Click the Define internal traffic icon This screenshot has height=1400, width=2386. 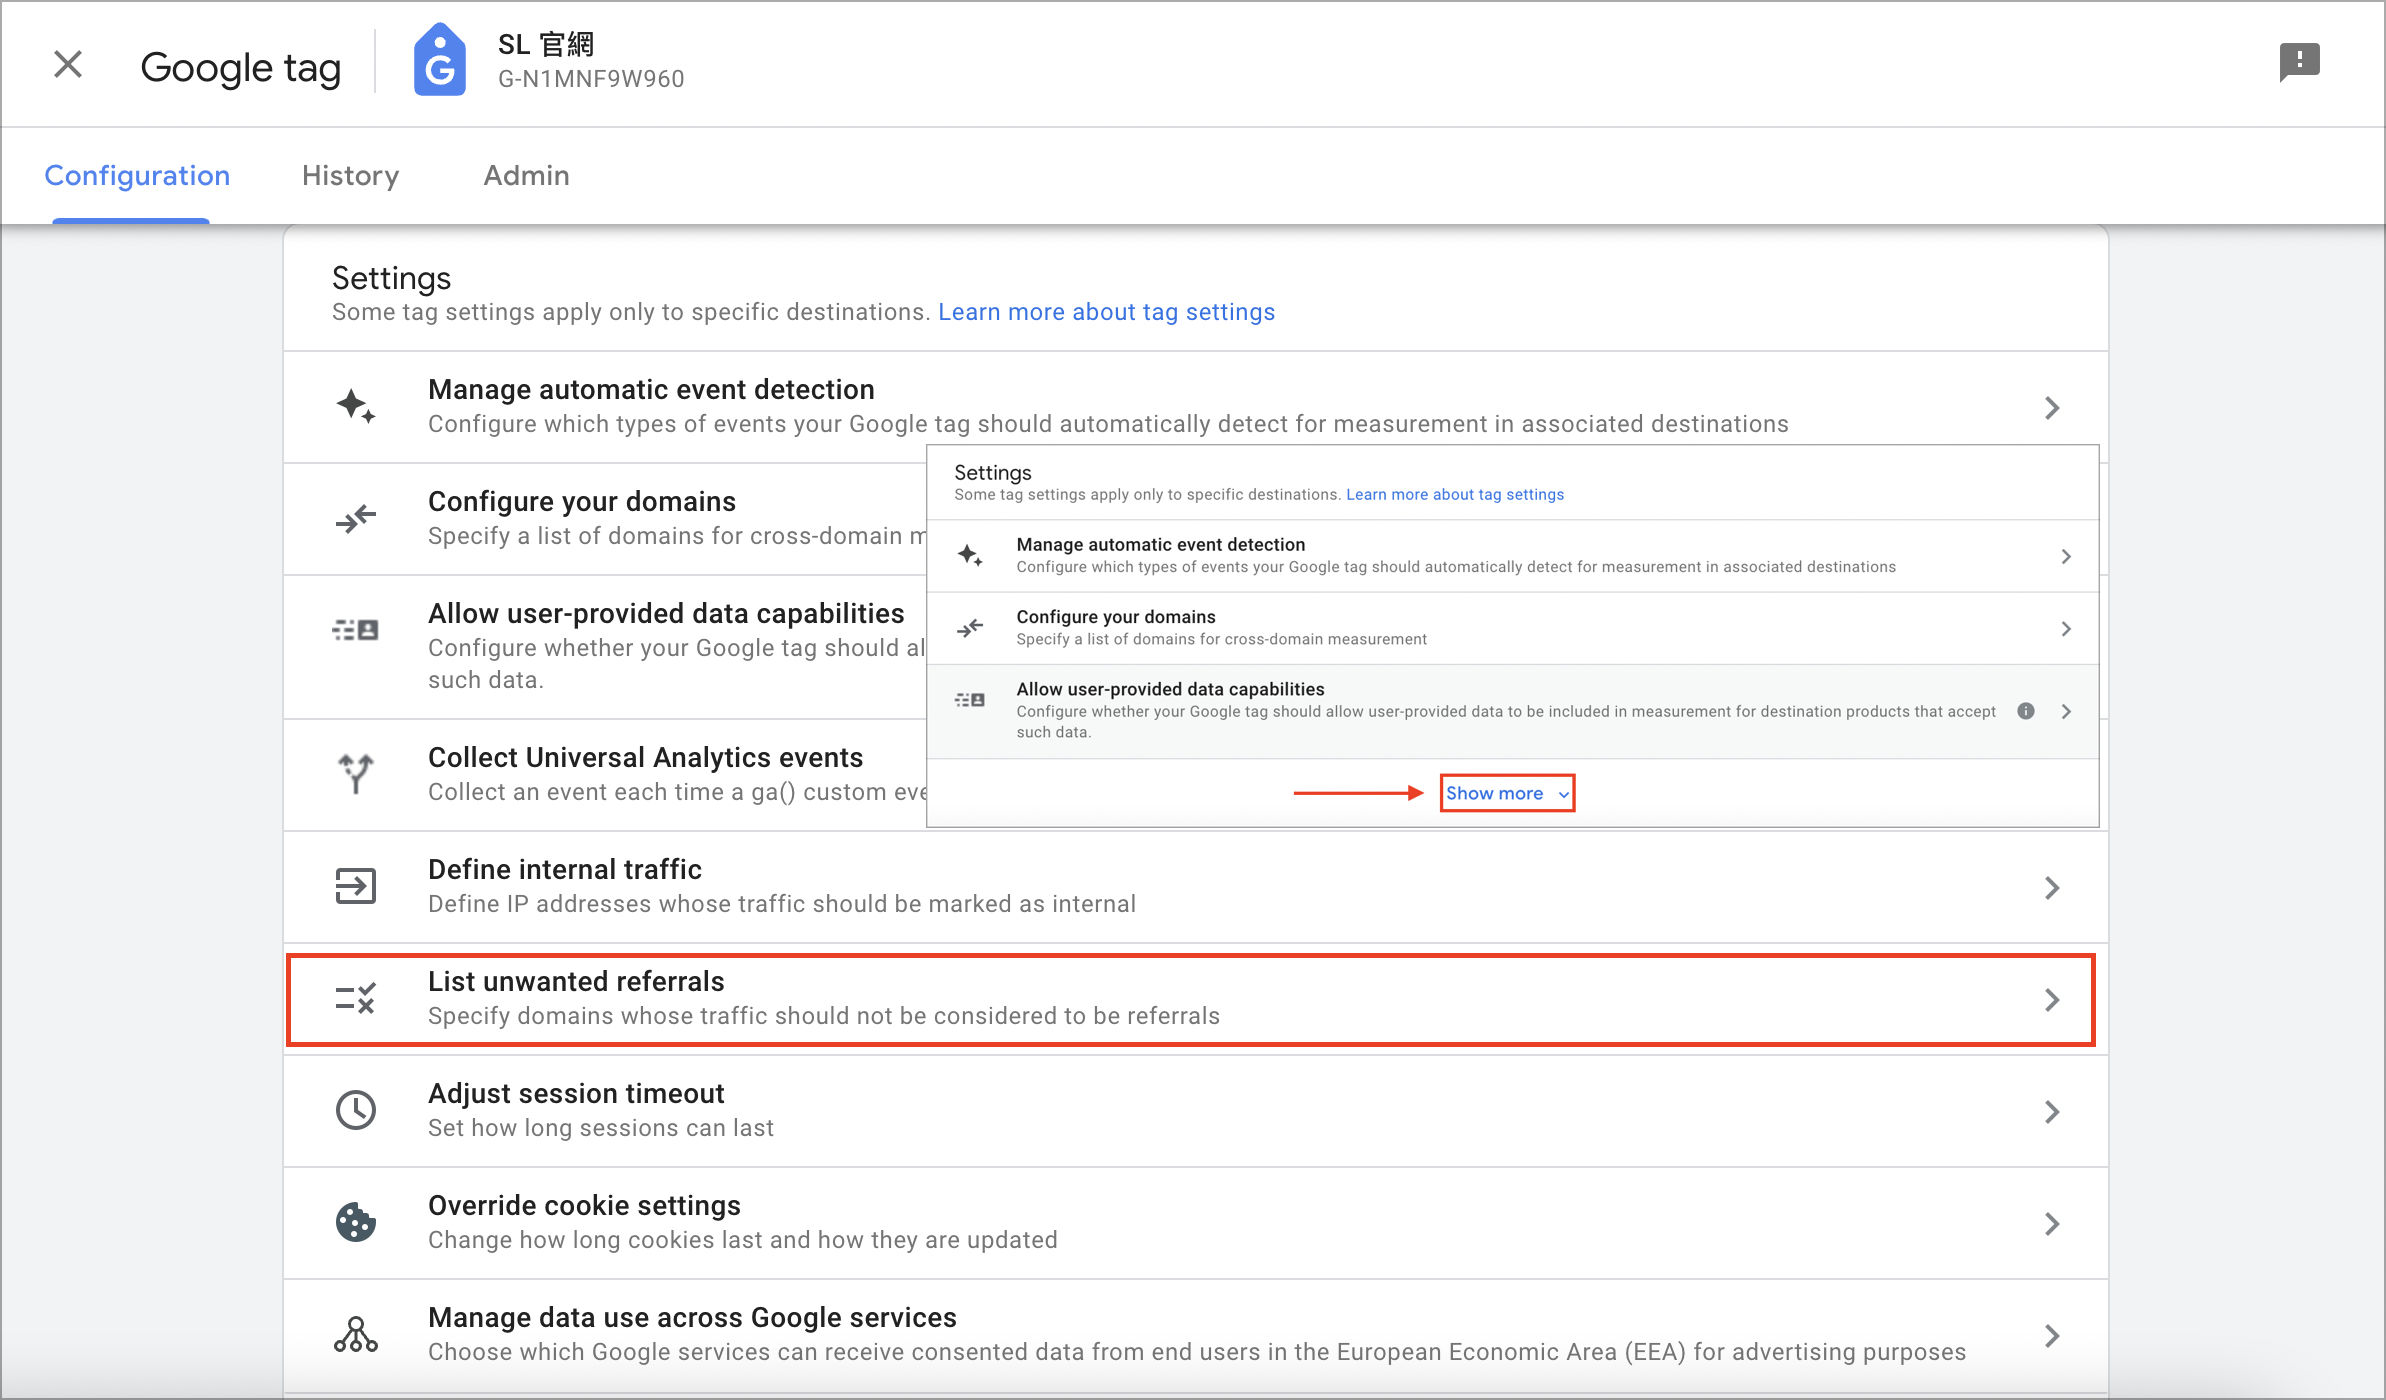[x=356, y=886]
